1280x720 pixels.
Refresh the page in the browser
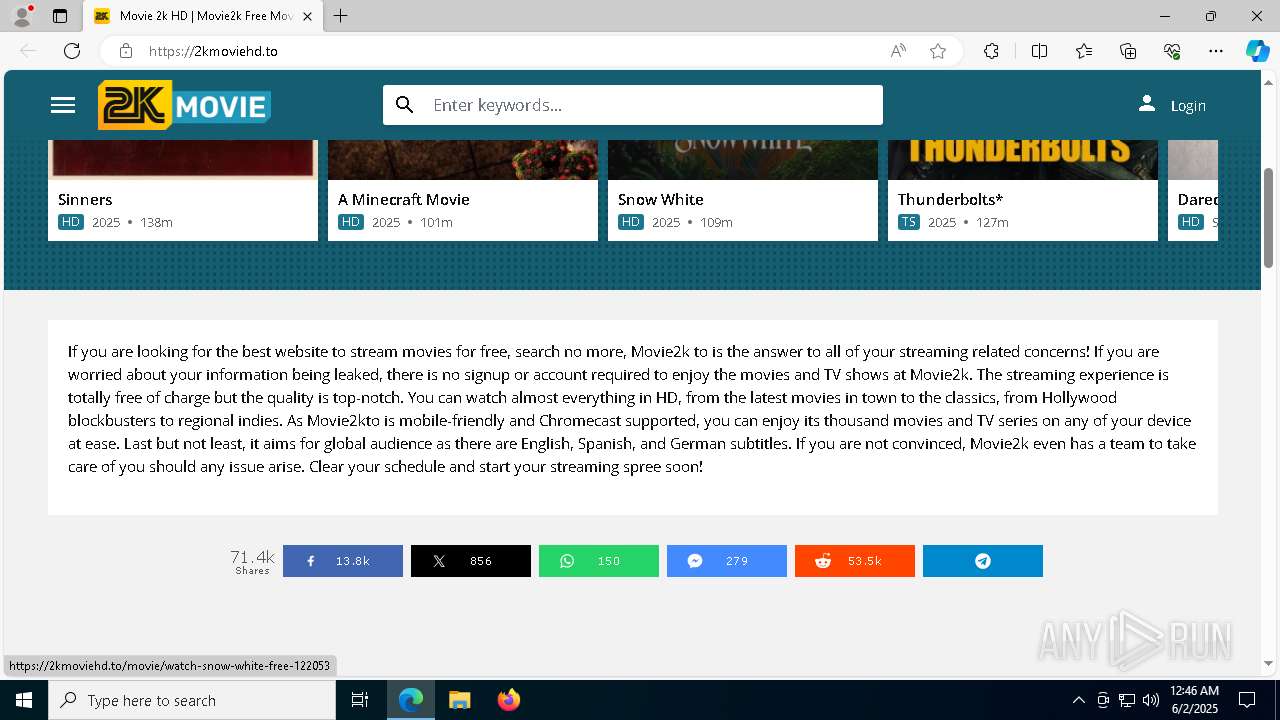pyautogui.click(x=72, y=51)
